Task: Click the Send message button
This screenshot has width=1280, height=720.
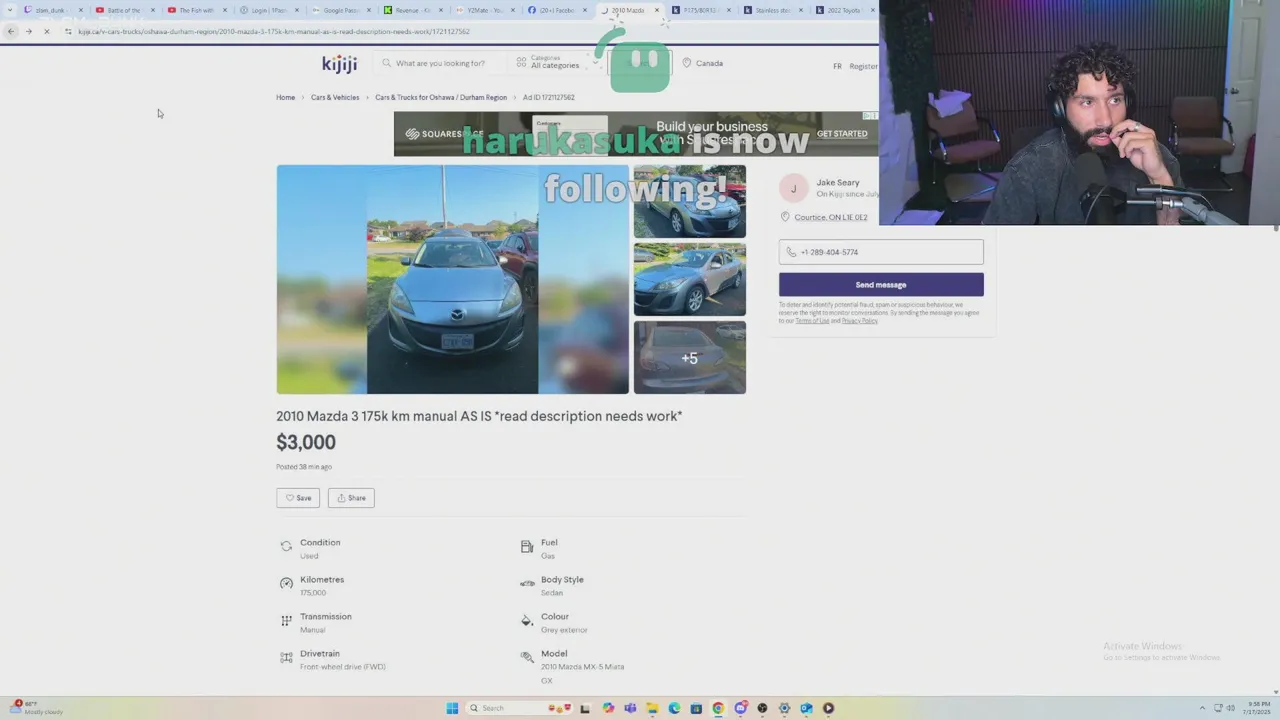Action: (881, 285)
